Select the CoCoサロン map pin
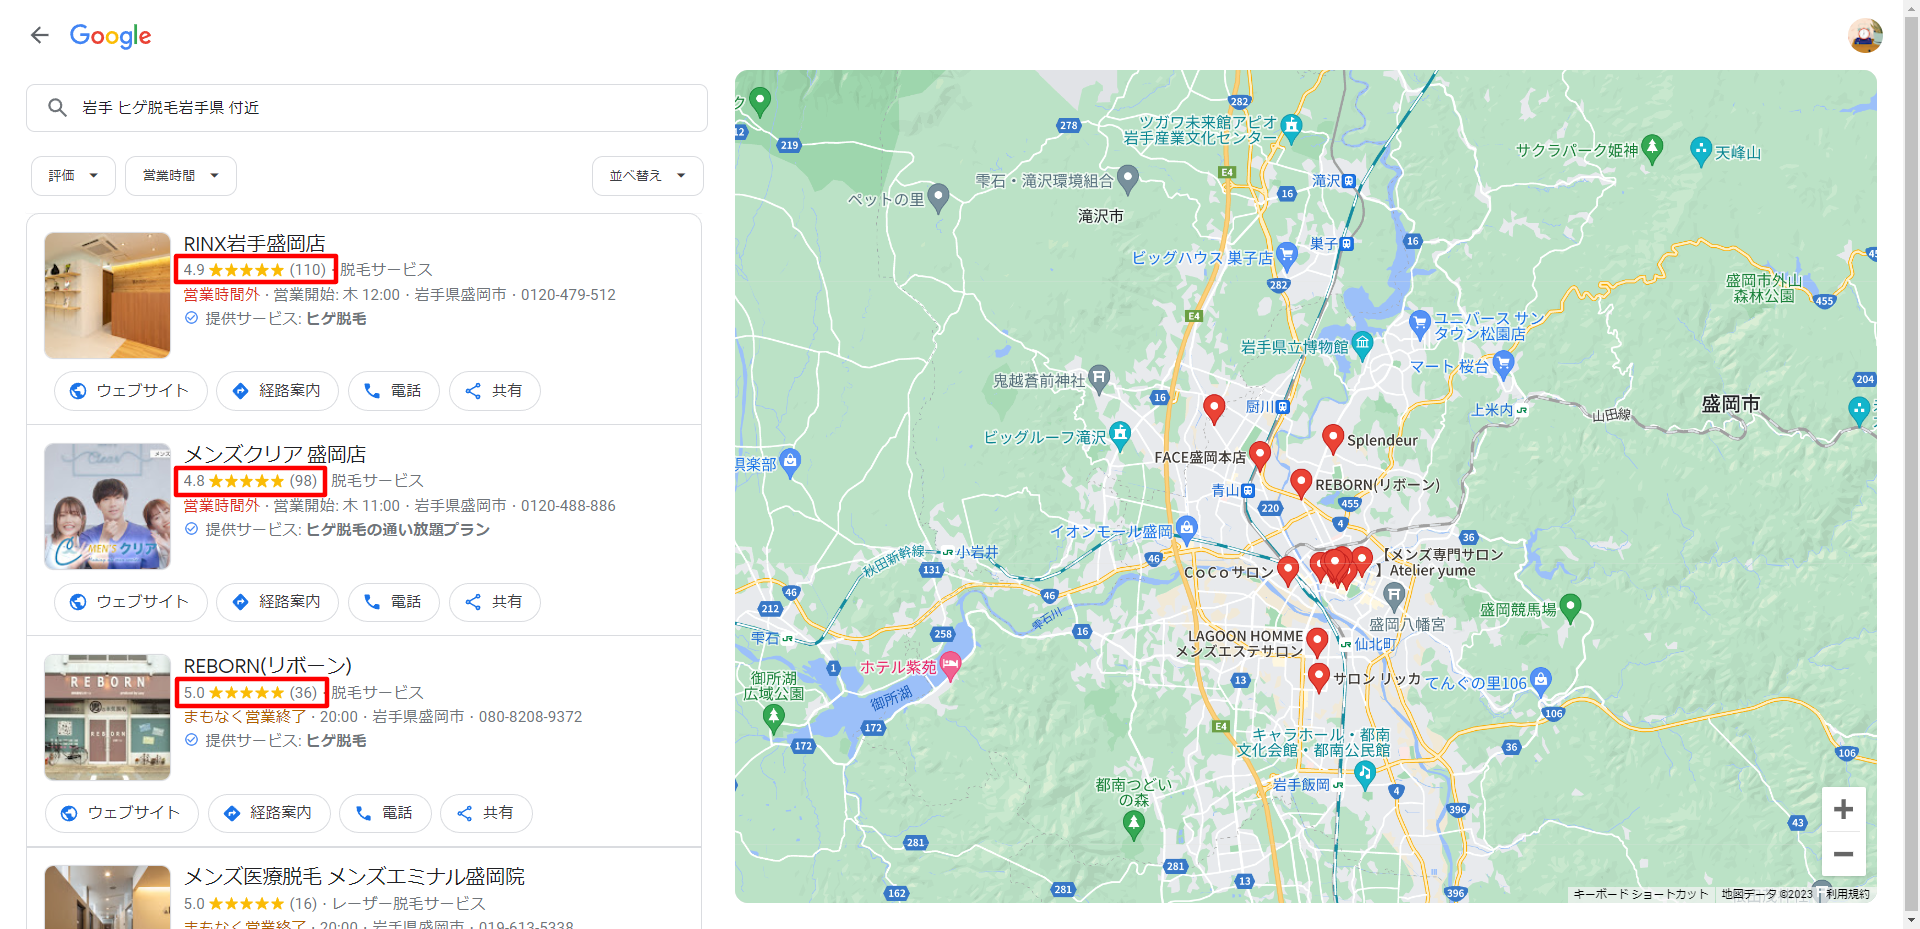 pos(1288,569)
